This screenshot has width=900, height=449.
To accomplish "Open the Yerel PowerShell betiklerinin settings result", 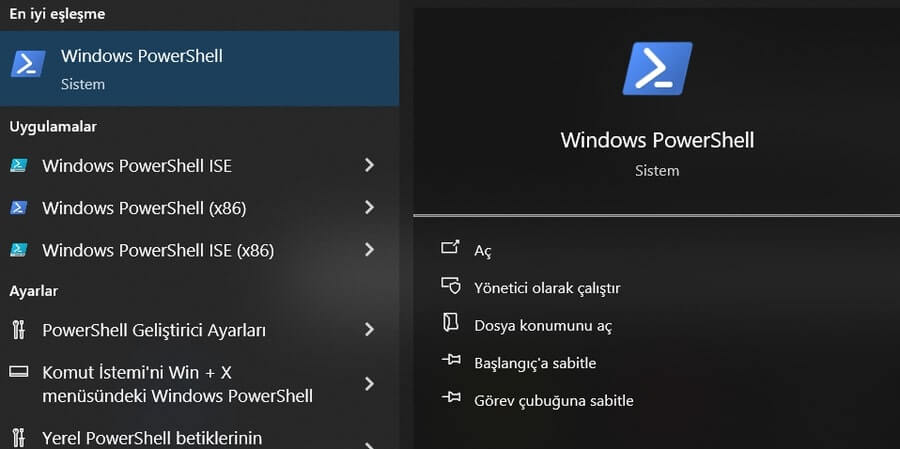I will click(152, 438).
